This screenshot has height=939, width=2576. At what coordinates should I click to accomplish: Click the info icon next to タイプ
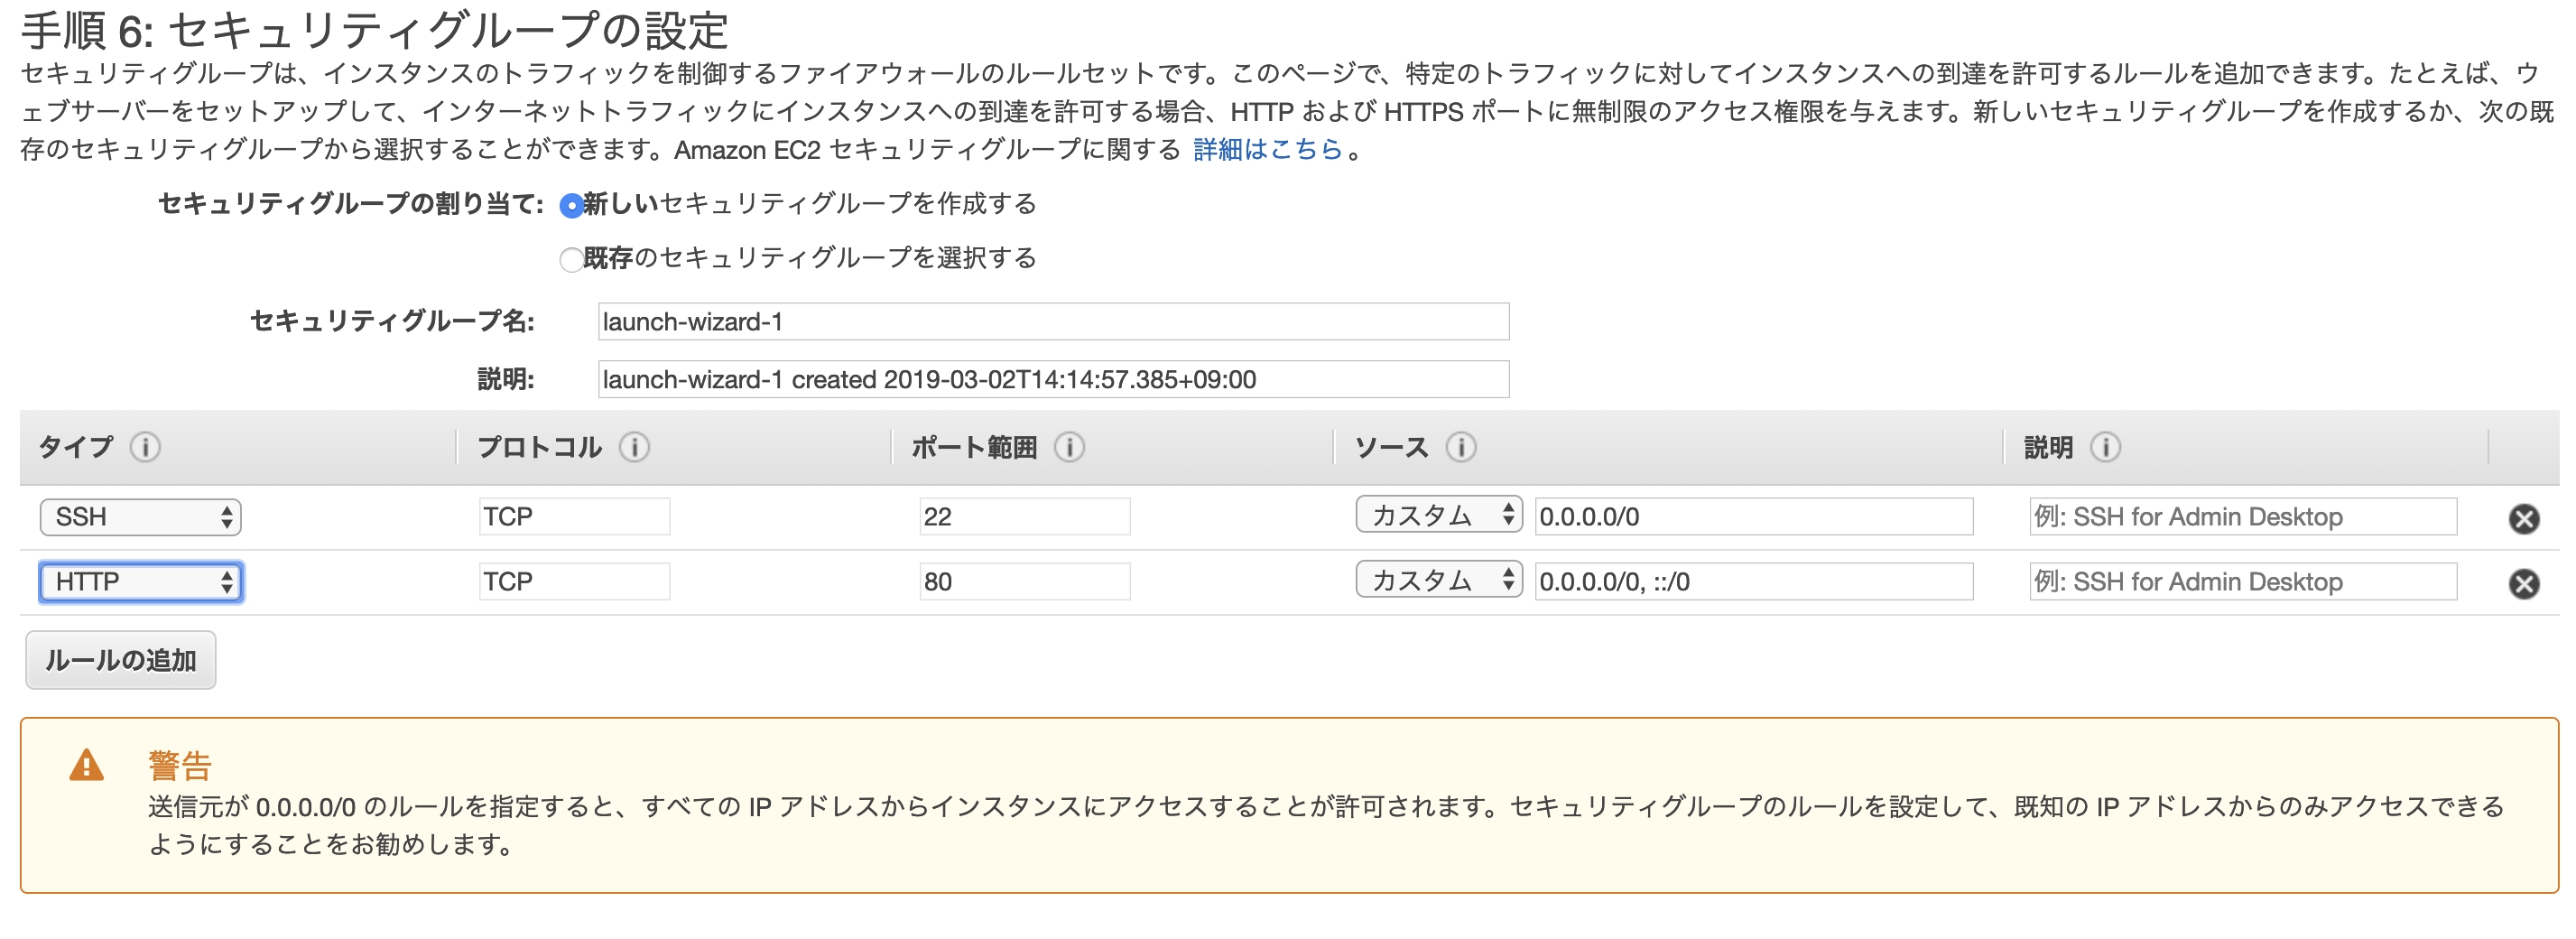coord(145,447)
